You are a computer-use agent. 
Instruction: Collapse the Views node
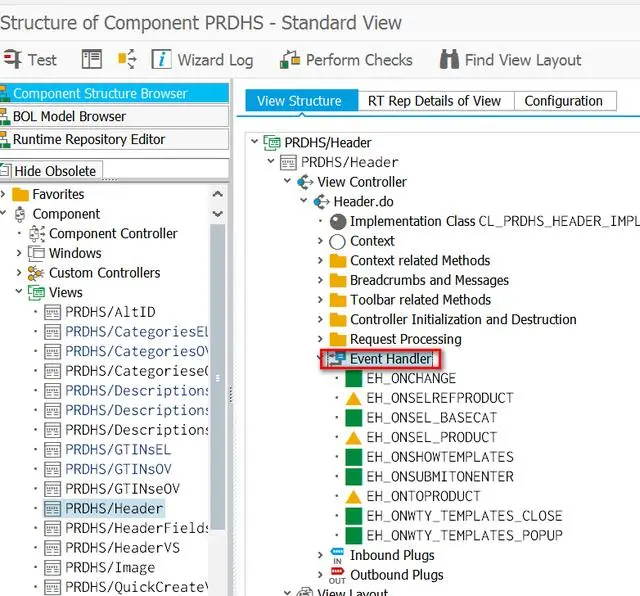19,291
